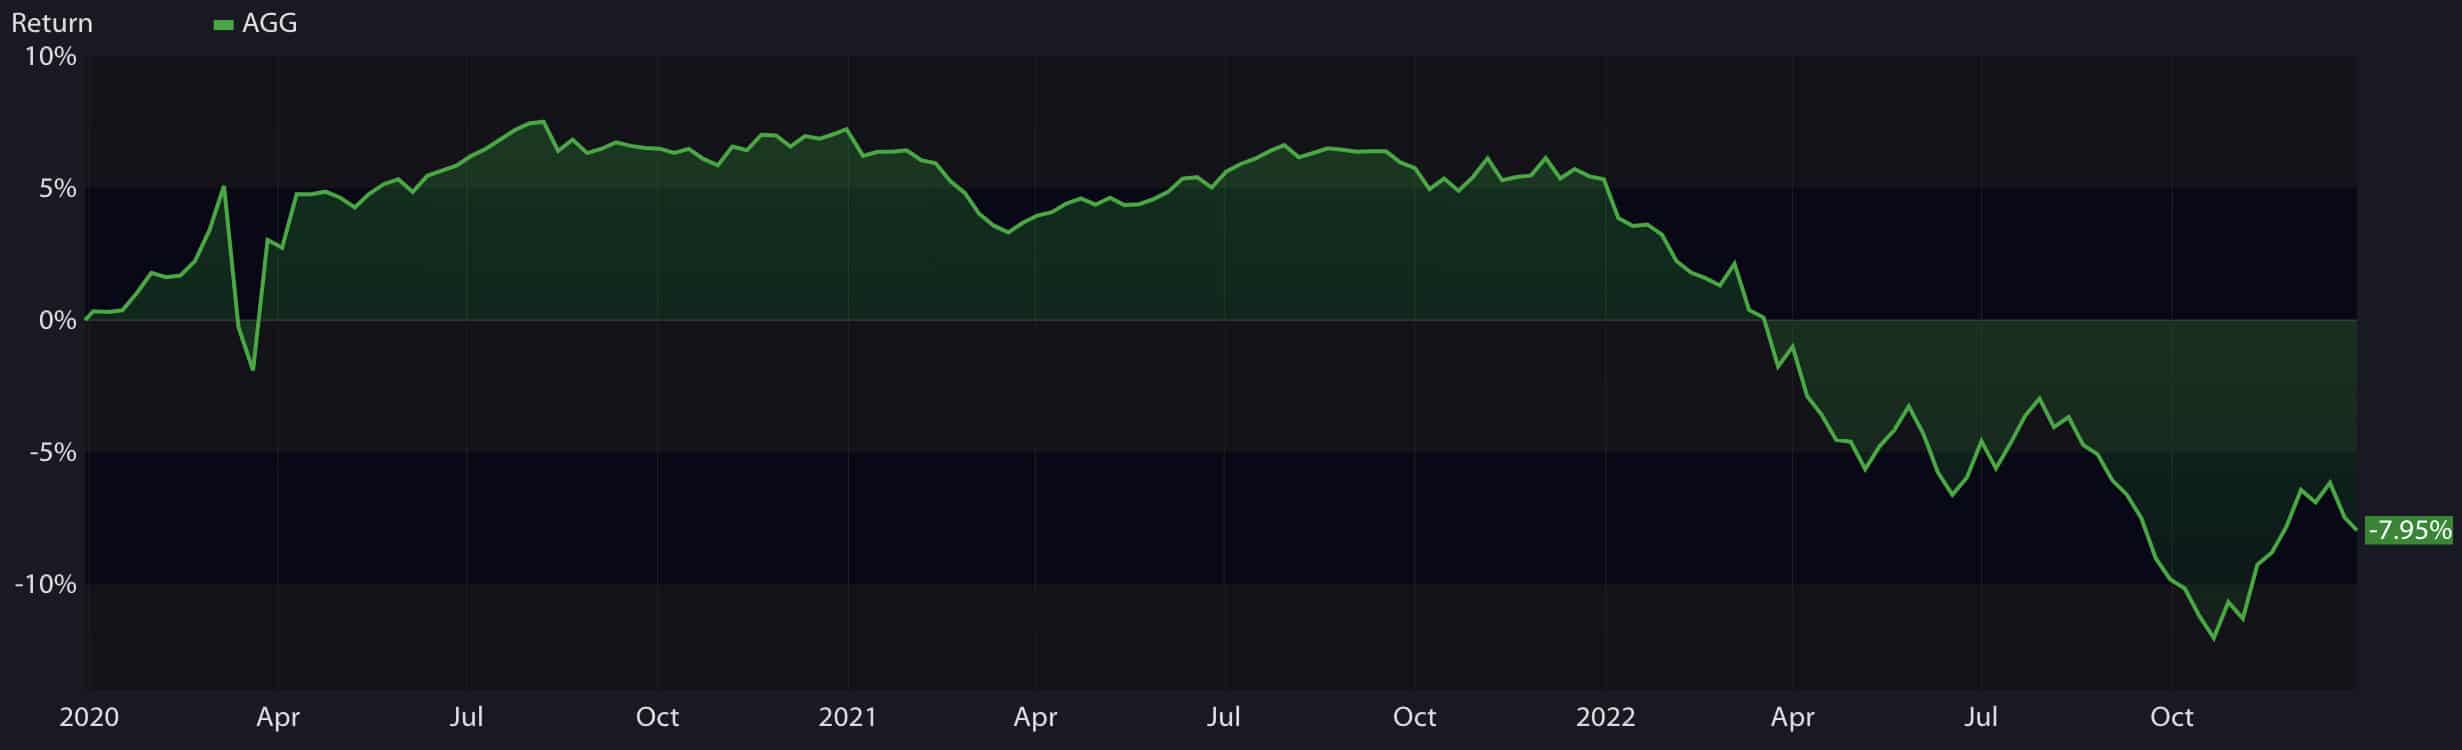
Task: Click the Apr label following 2020
Action: (x=278, y=717)
